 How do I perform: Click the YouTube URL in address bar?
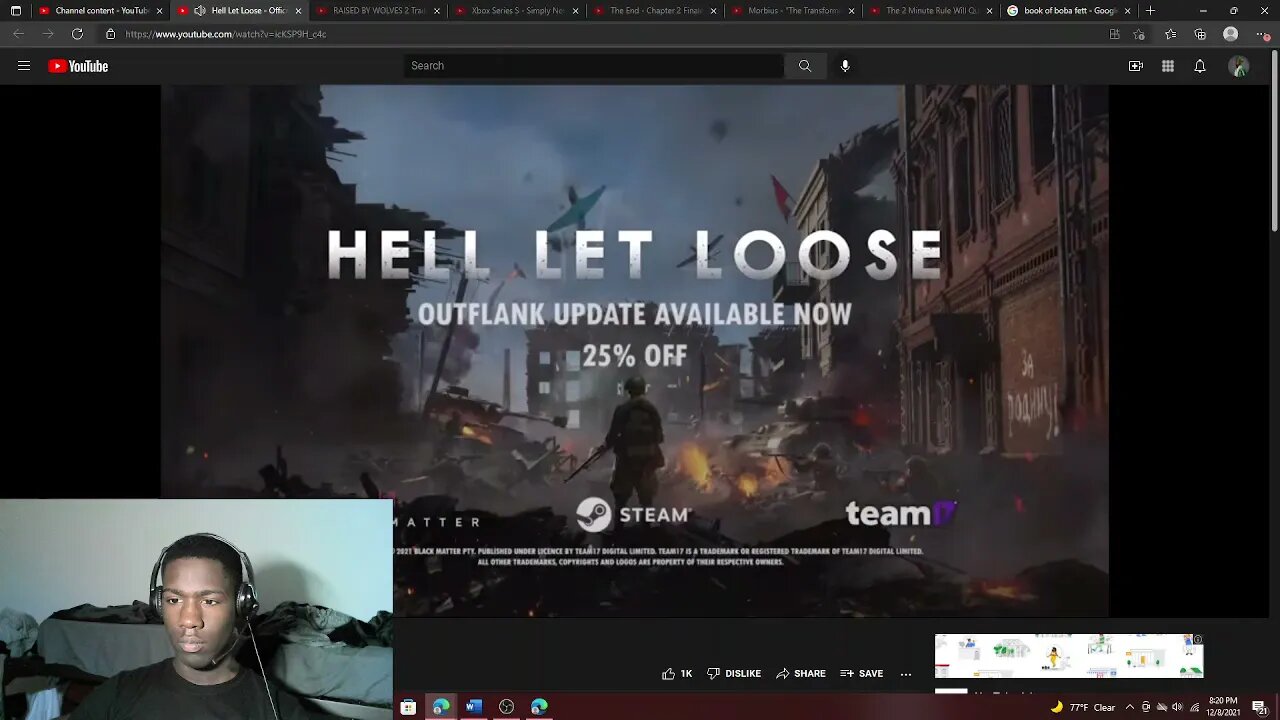(x=226, y=34)
